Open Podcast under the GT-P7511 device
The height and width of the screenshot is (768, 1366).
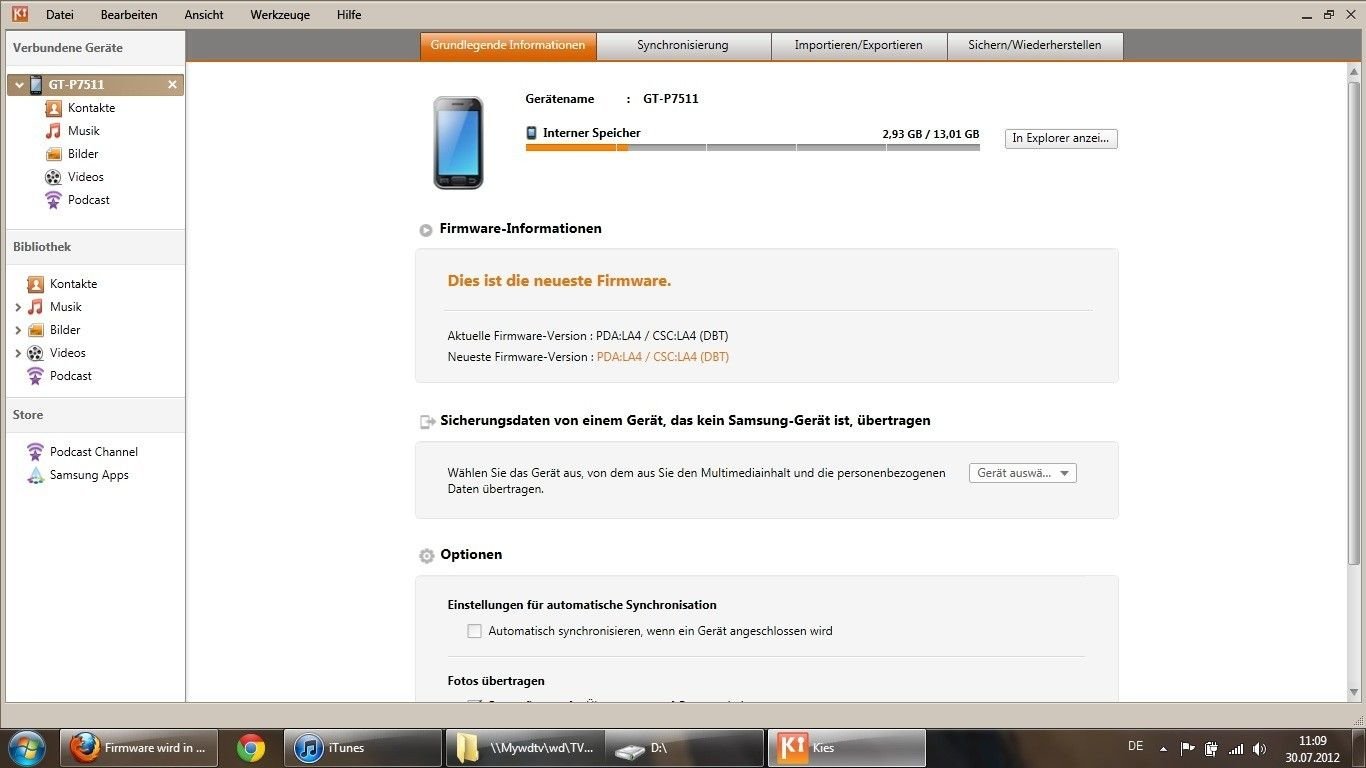tap(88, 200)
